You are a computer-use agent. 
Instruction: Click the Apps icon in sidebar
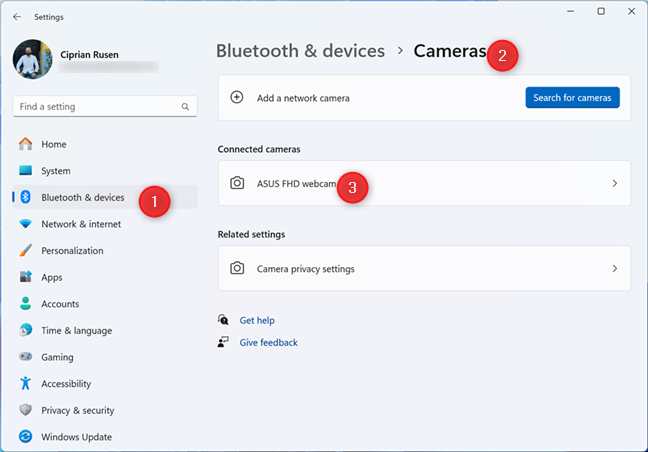(x=26, y=276)
